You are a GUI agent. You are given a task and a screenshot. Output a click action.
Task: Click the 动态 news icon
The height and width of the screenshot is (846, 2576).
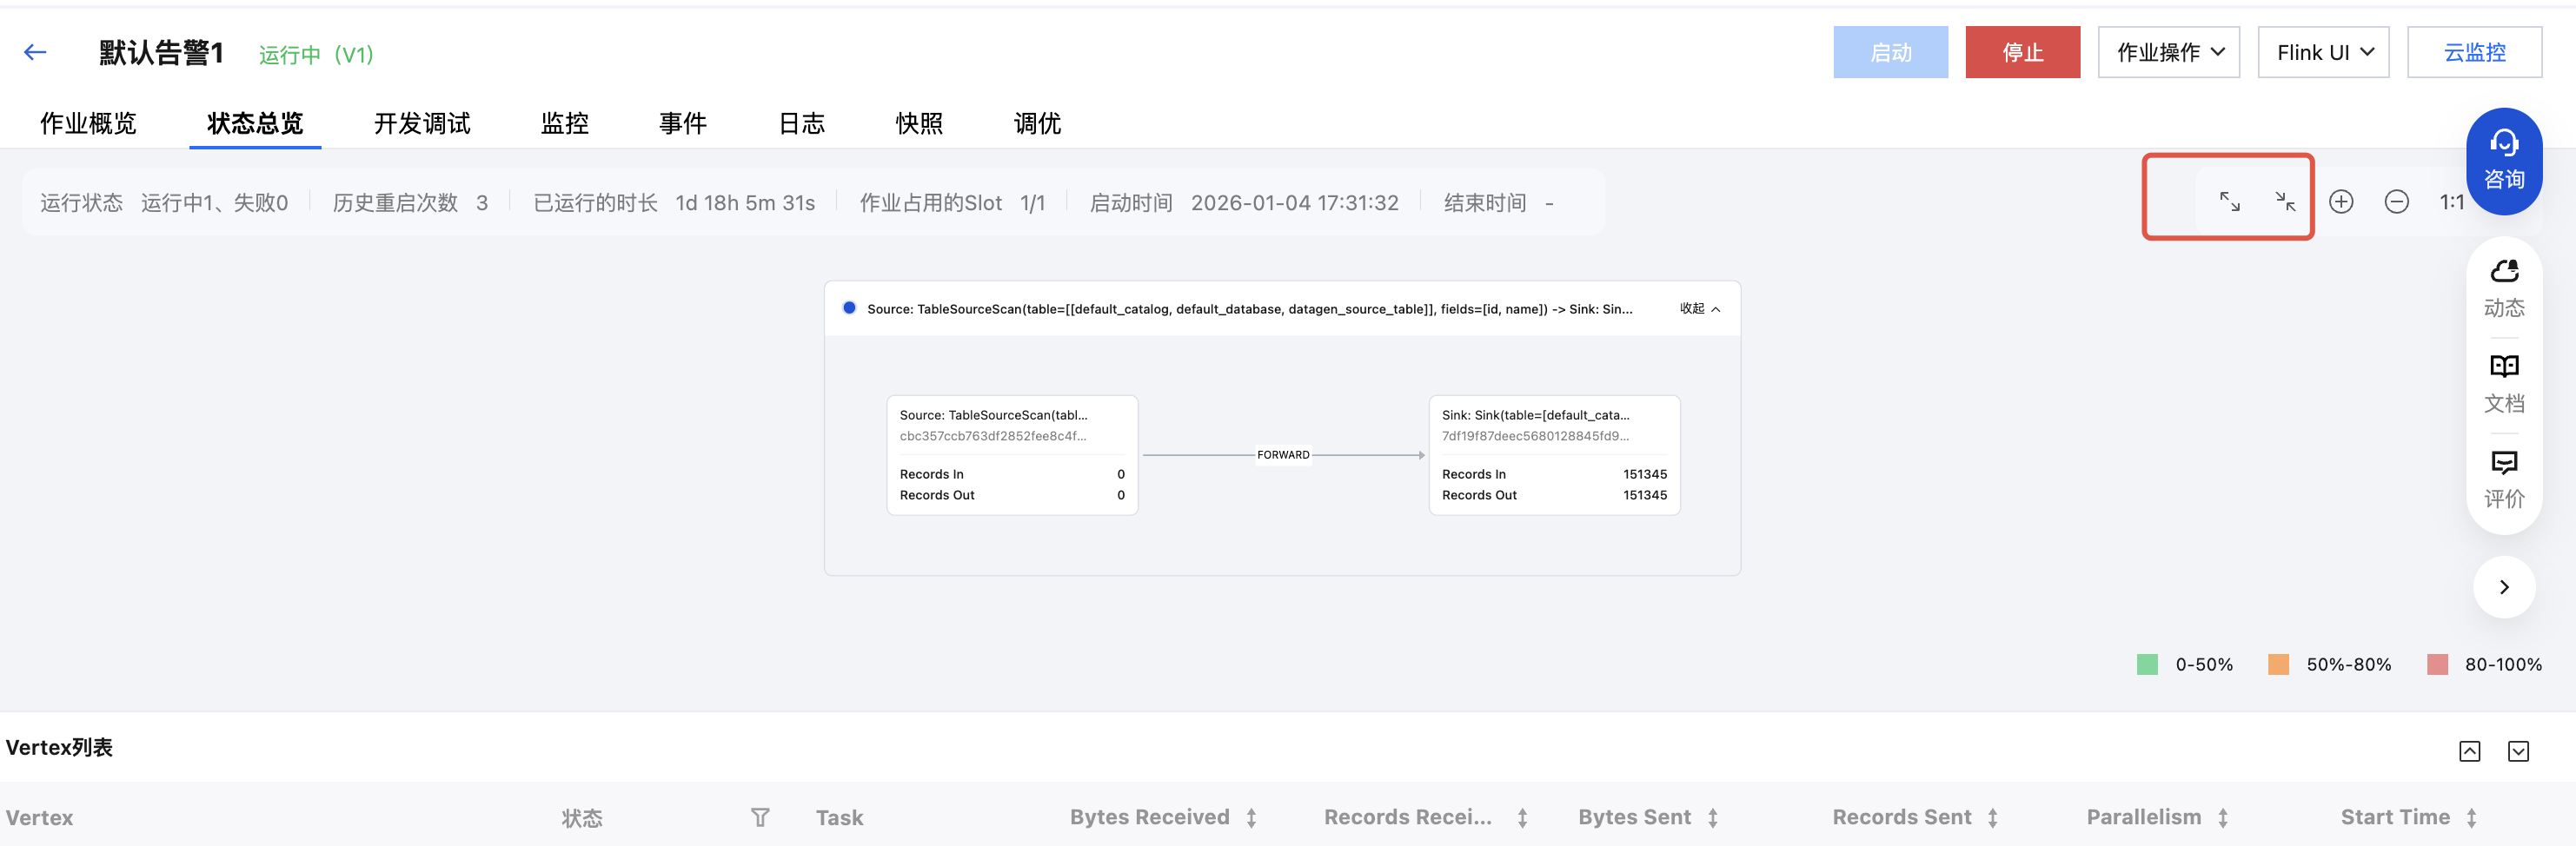(2503, 288)
